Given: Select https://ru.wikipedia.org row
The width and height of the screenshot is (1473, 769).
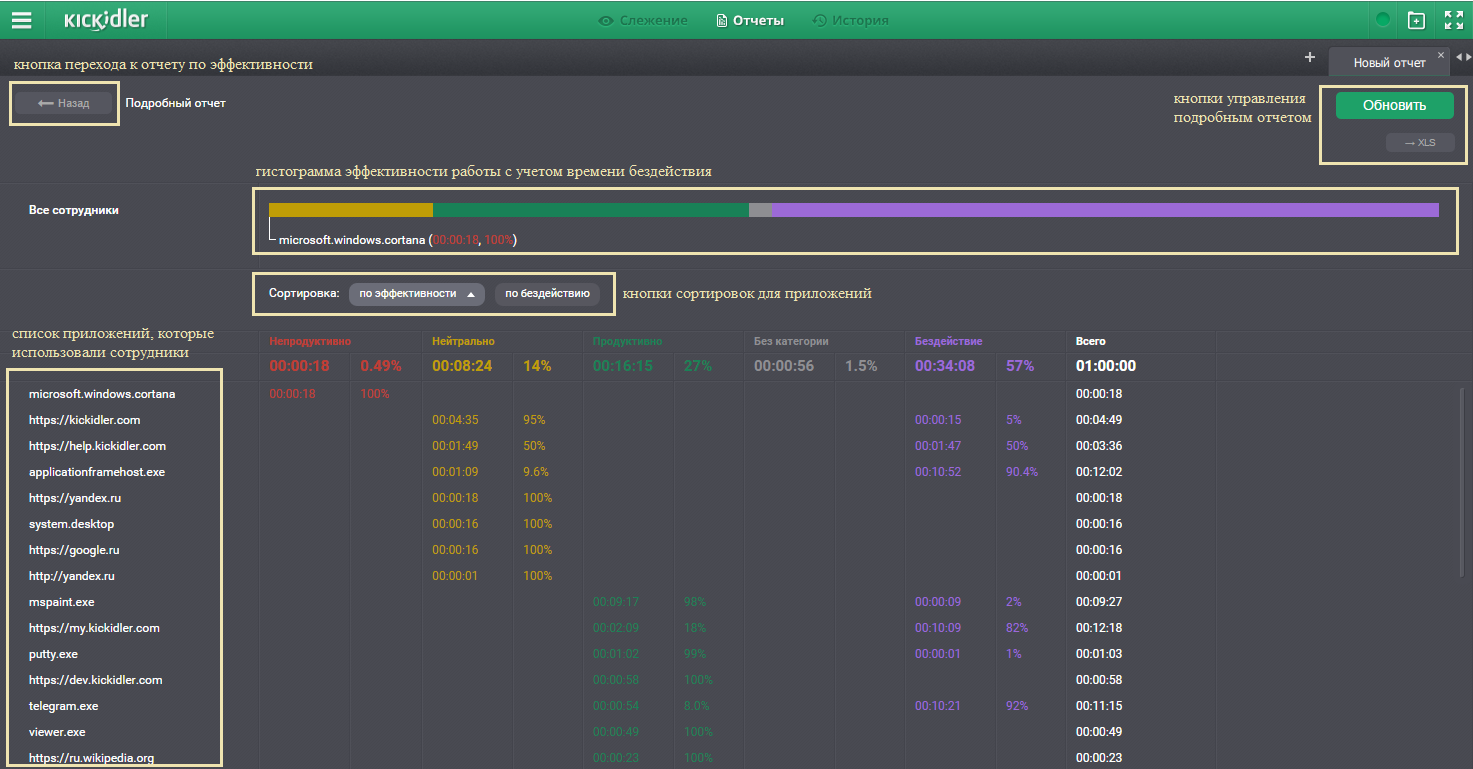Looking at the screenshot, I should pos(91,758).
